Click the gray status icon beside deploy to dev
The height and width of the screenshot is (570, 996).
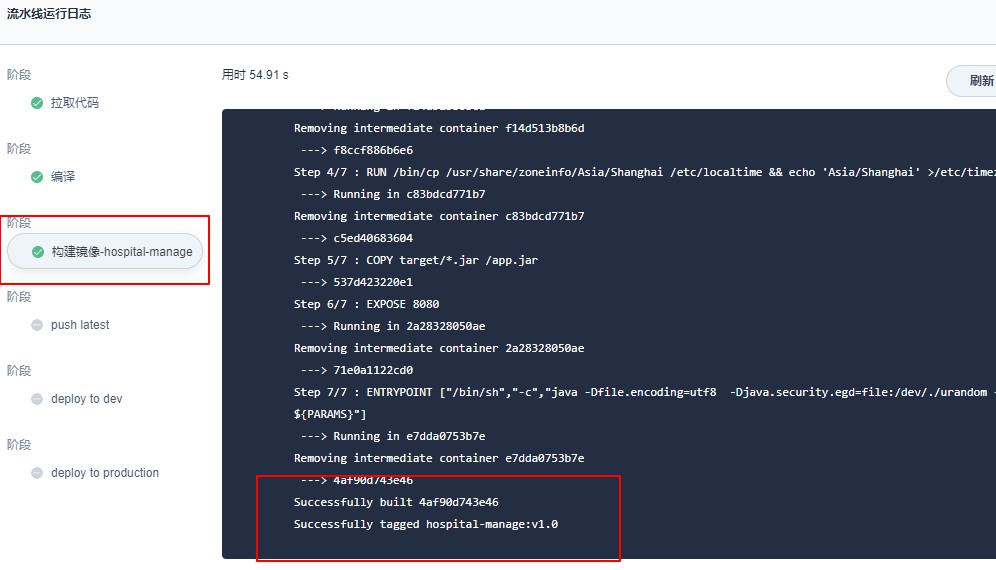[x=37, y=399]
